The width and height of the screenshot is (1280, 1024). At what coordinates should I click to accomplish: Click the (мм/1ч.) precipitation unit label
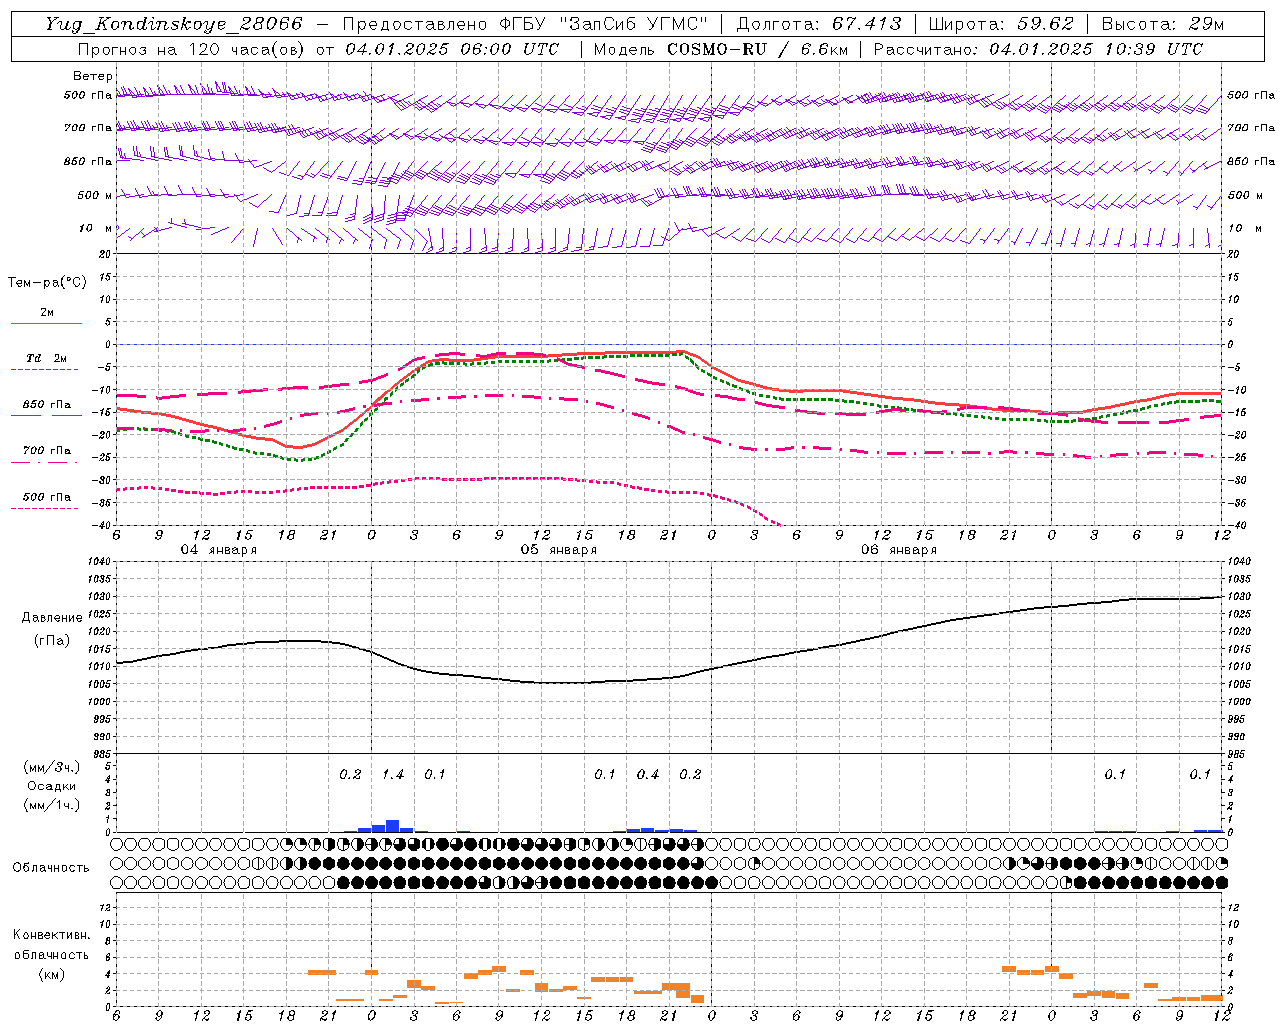pyautogui.click(x=50, y=805)
